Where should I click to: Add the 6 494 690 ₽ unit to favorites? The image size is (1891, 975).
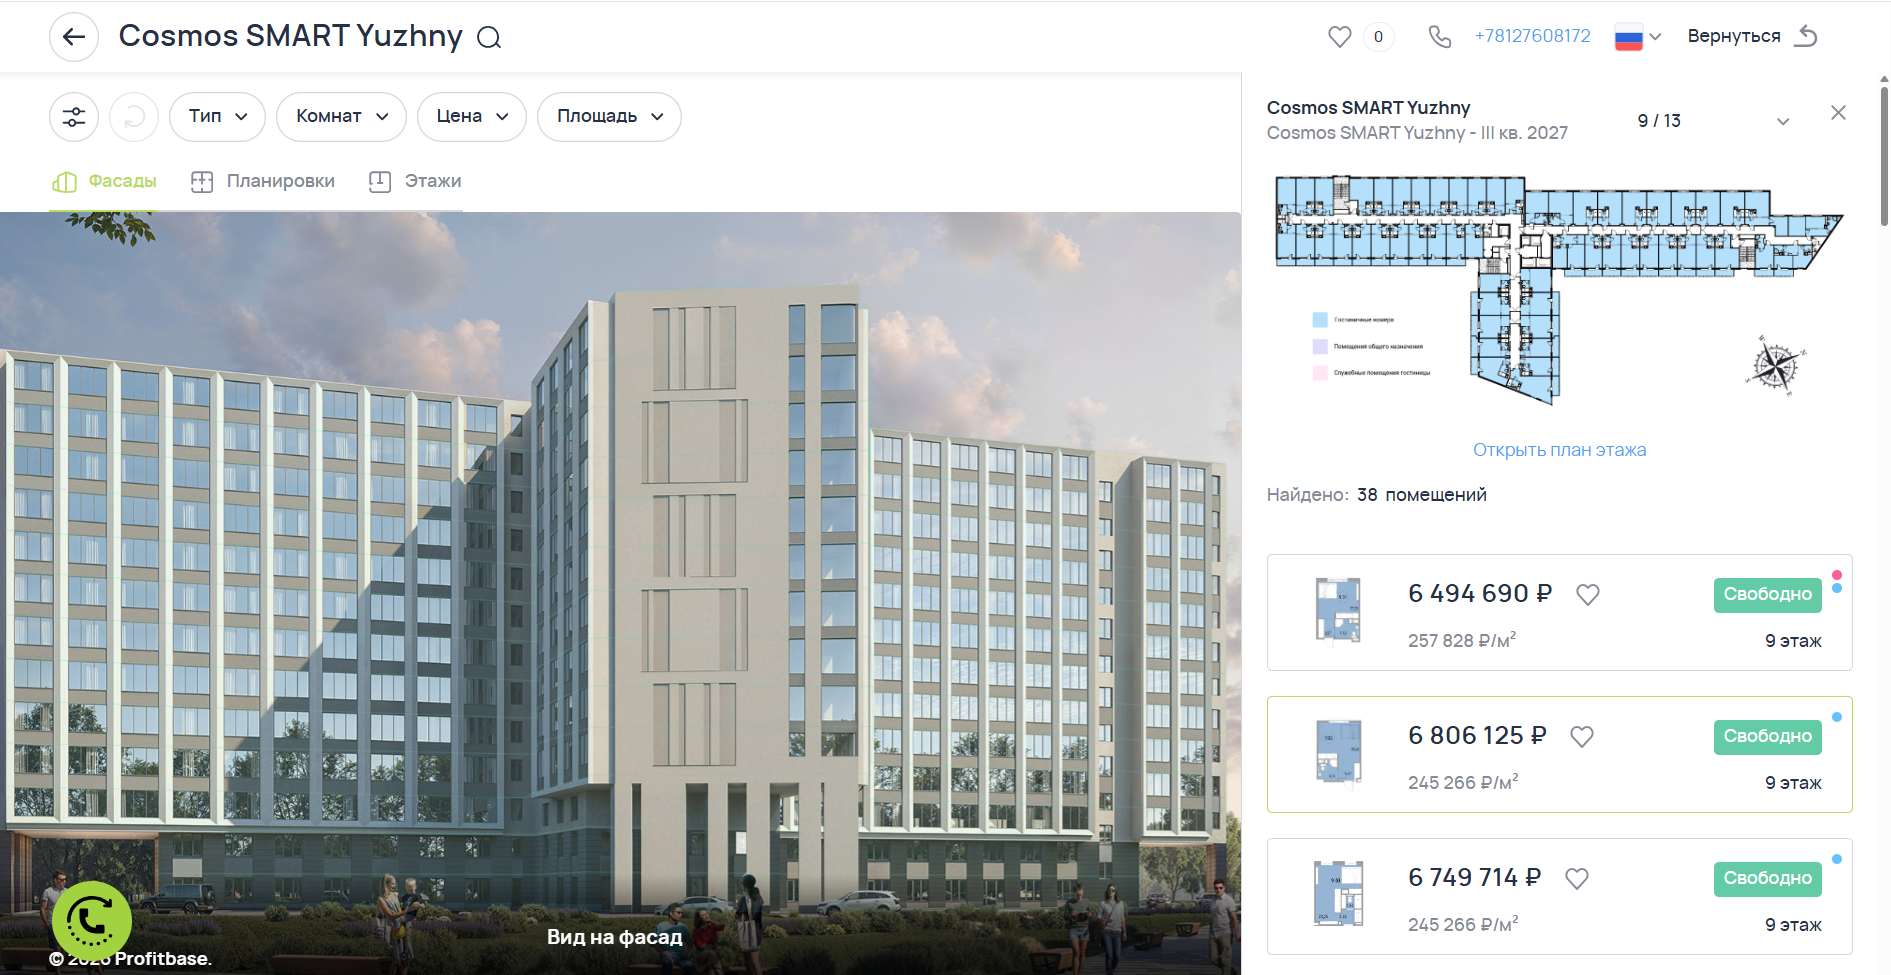pyautogui.click(x=1587, y=595)
